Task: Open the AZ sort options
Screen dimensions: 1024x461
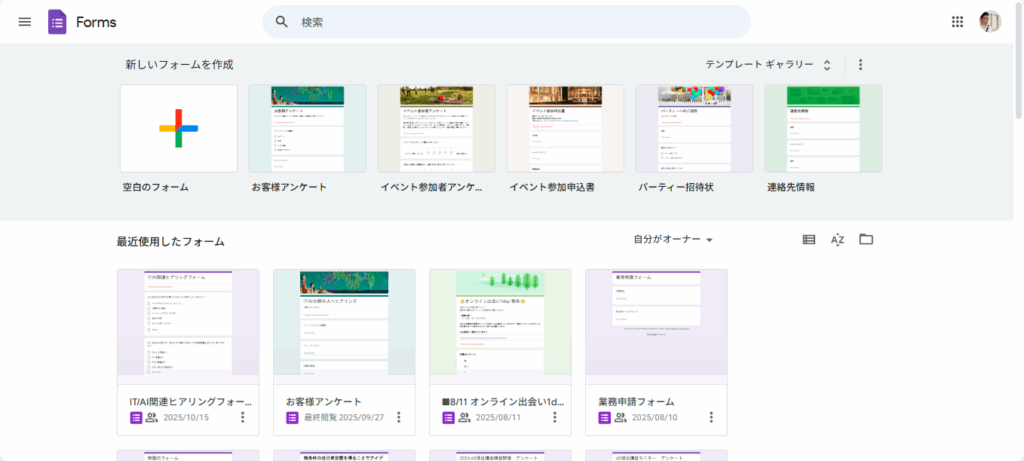Action: [x=838, y=240]
